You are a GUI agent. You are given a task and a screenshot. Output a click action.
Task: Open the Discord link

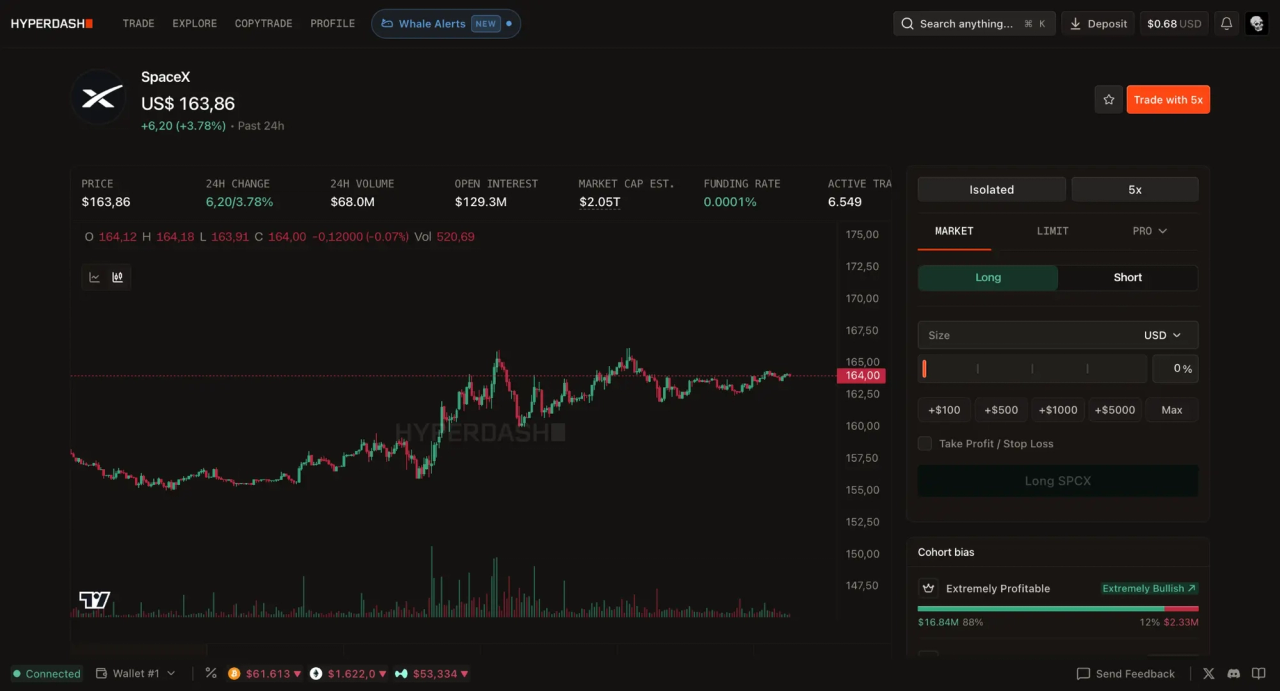point(1234,674)
